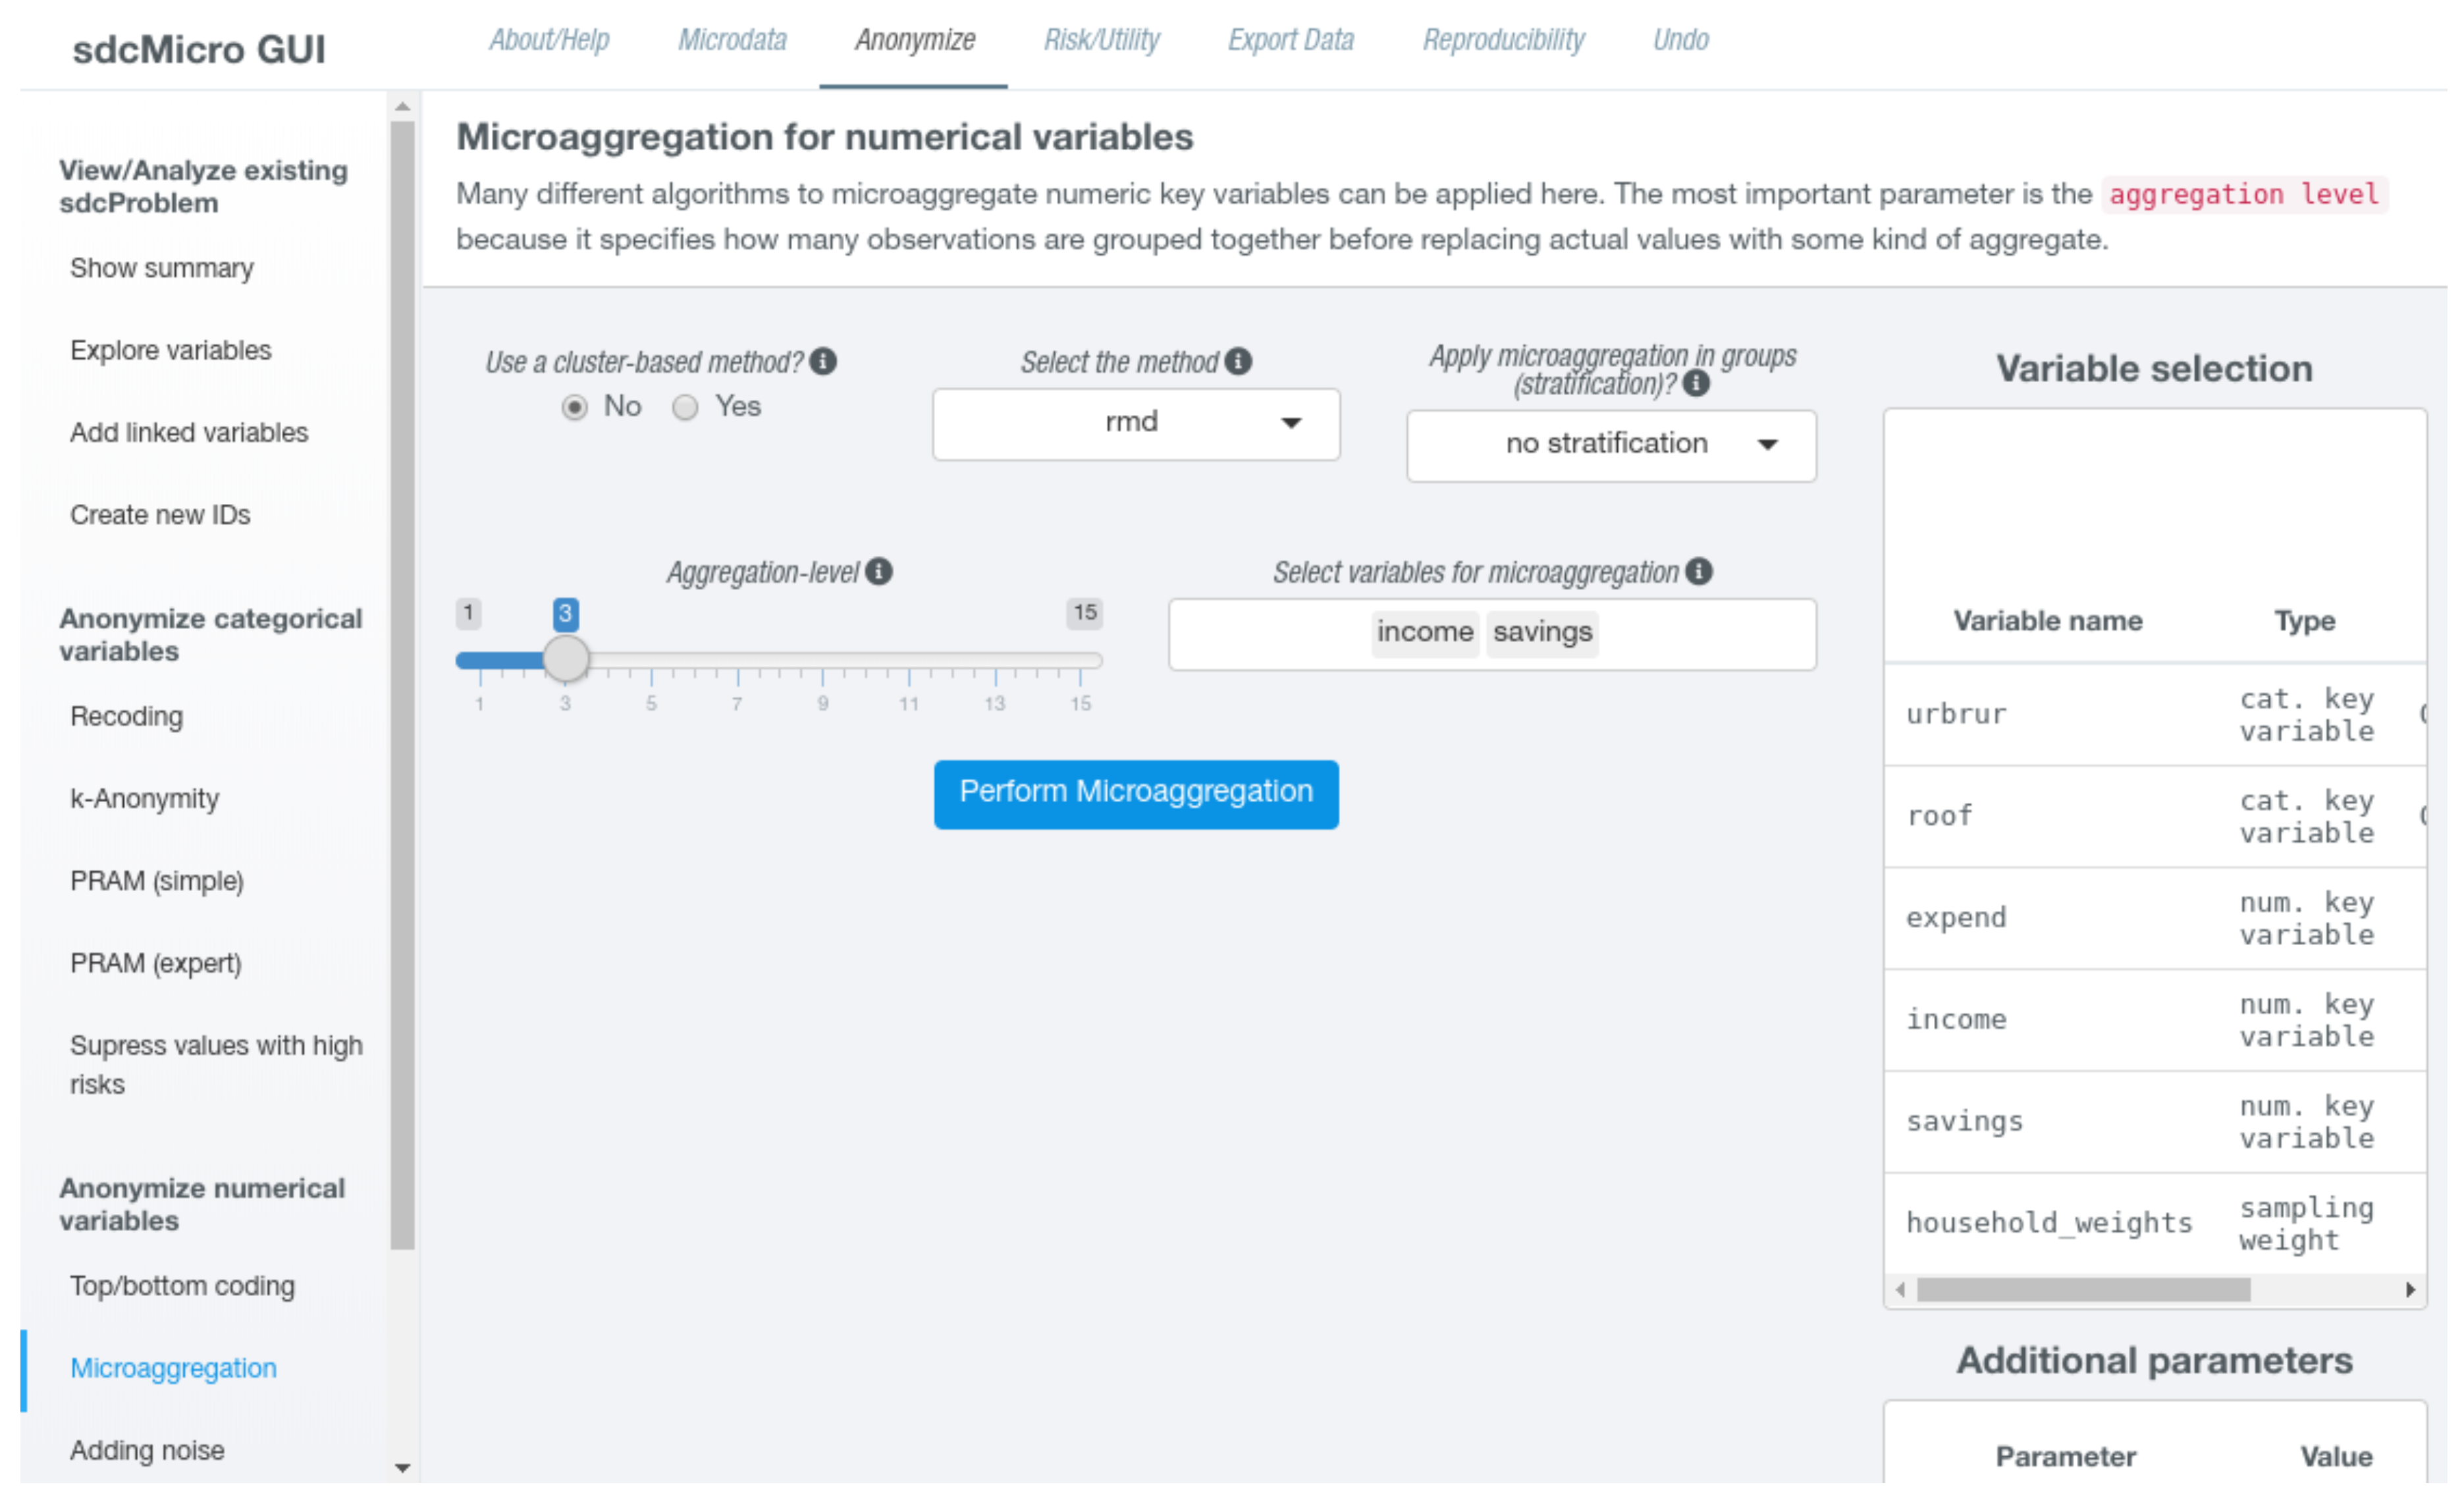Click sidebar scroll-down arrow
2464x1499 pixels.
(402, 1468)
